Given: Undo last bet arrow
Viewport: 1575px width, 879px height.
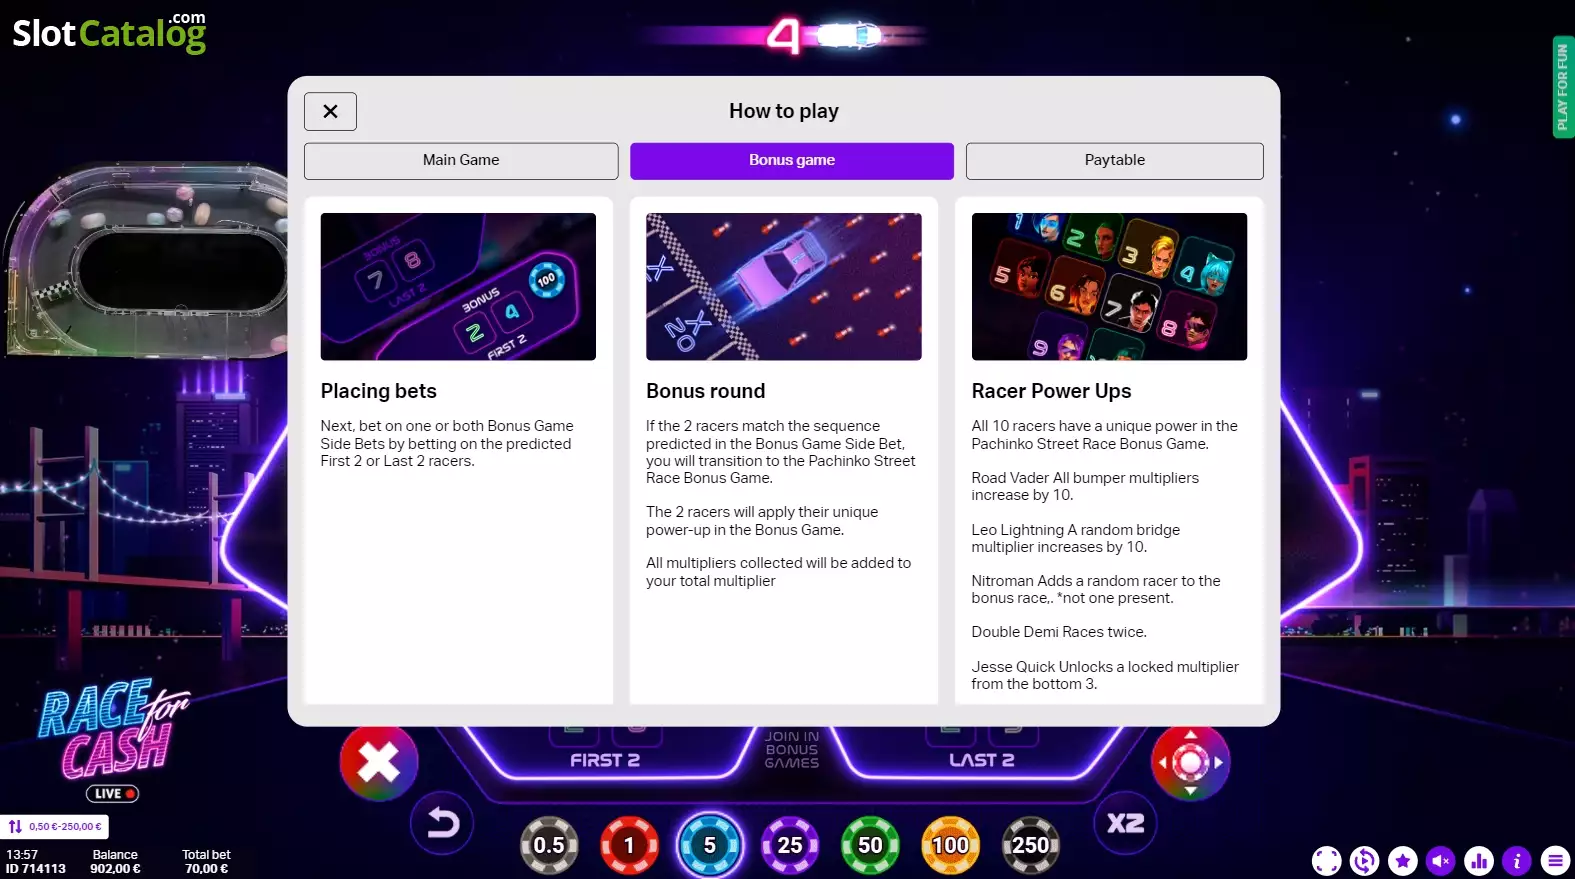Looking at the screenshot, I should pos(443,823).
